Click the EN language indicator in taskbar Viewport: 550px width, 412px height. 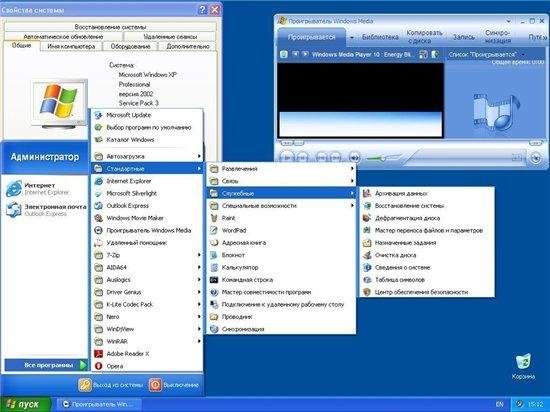tap(499, 404)
